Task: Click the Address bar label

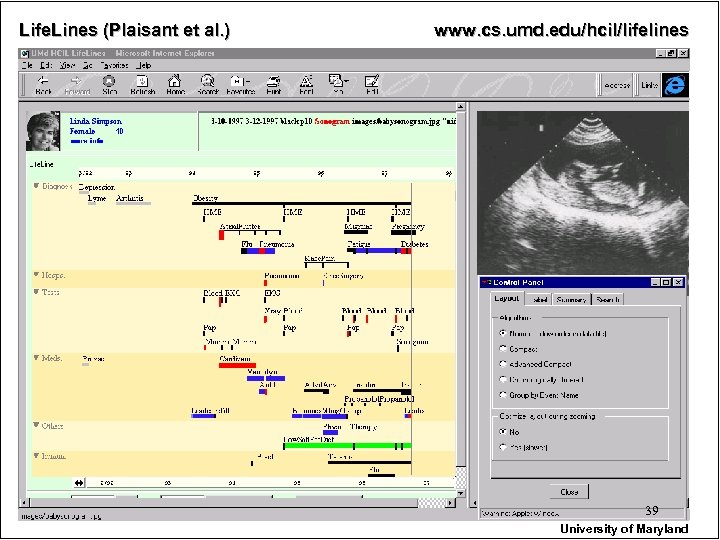Action: [x=617, y=85]
